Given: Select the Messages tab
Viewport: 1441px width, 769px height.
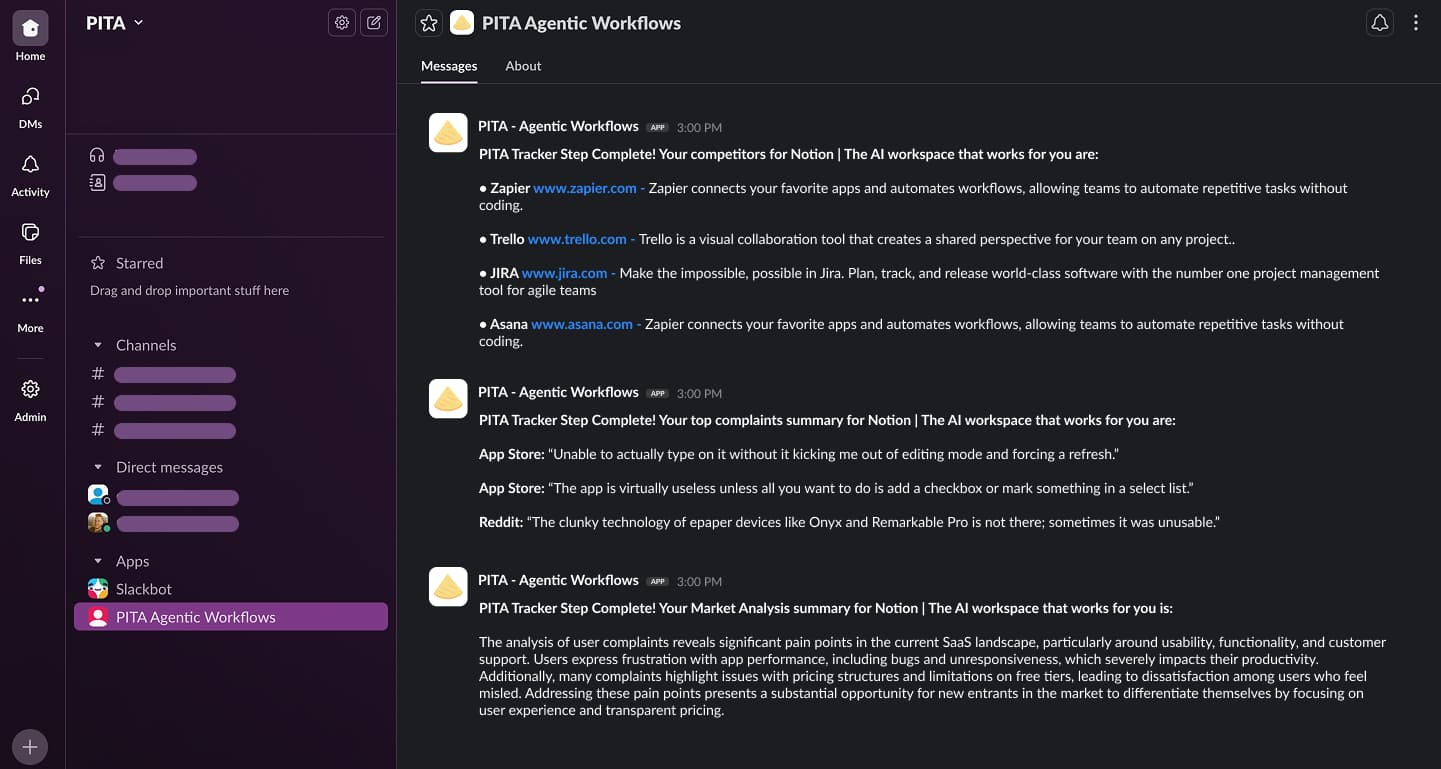Looking at the screenshot, I should click(449, 66).
